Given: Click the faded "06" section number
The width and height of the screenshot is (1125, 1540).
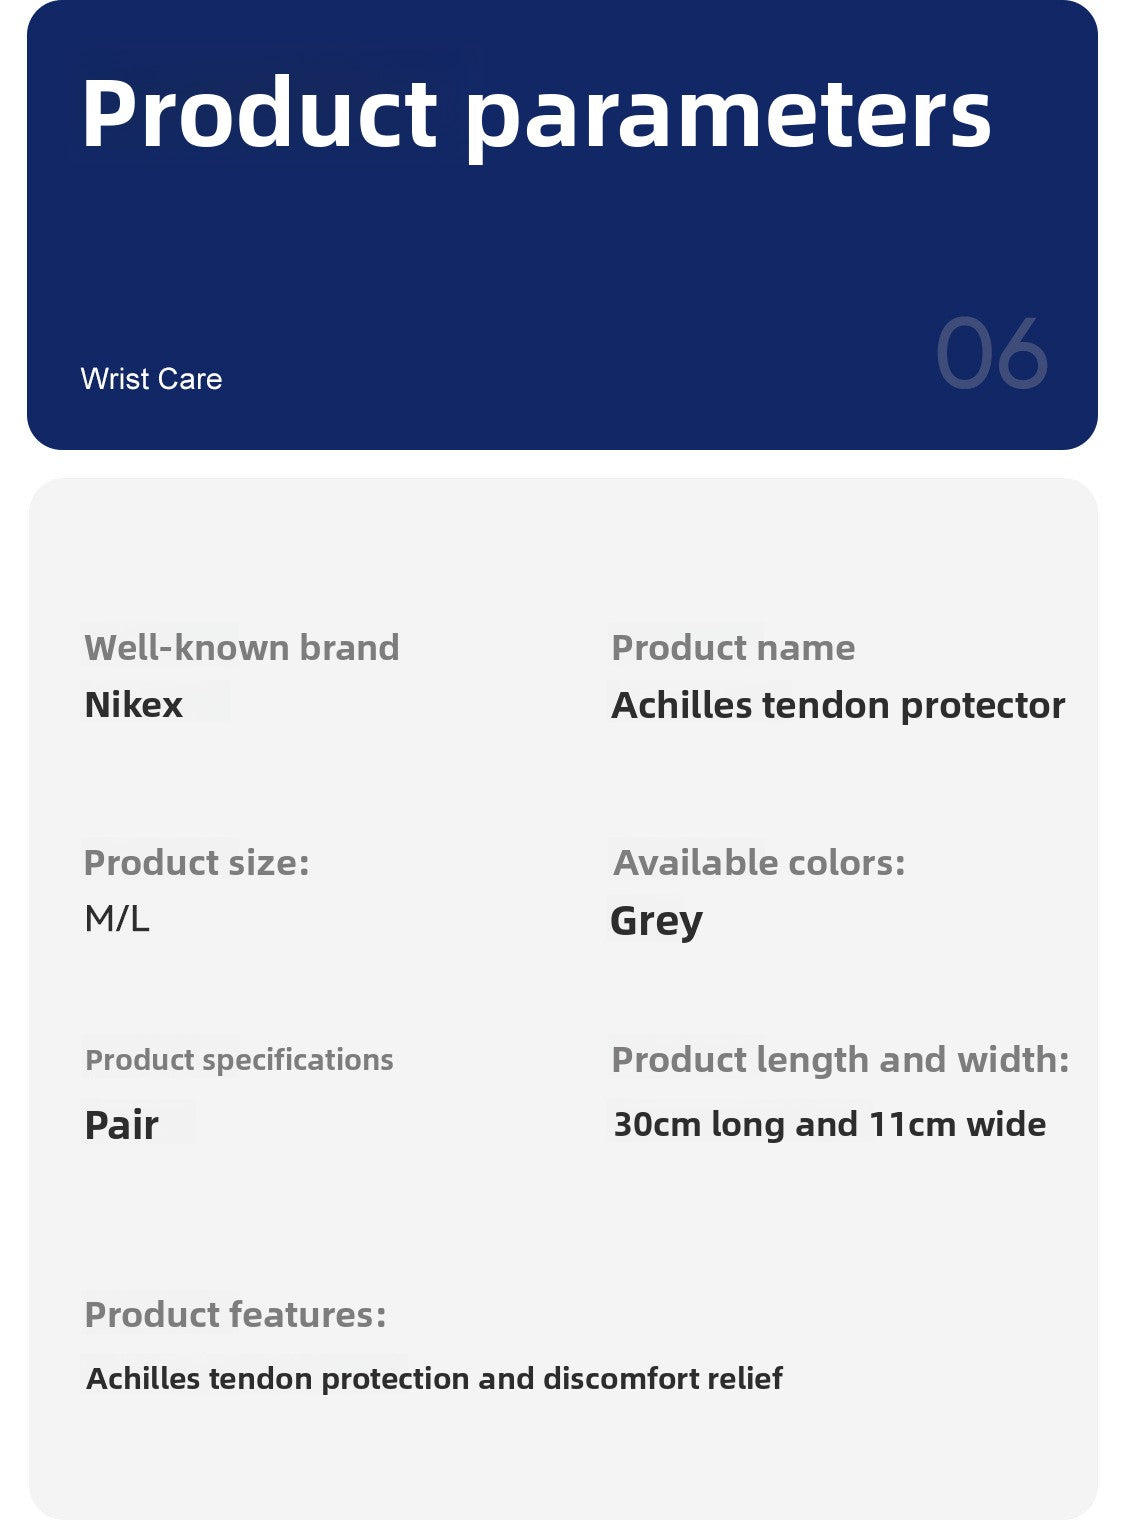Looking at the screenshot, I should pyautogui.click(x=991, y=354).
